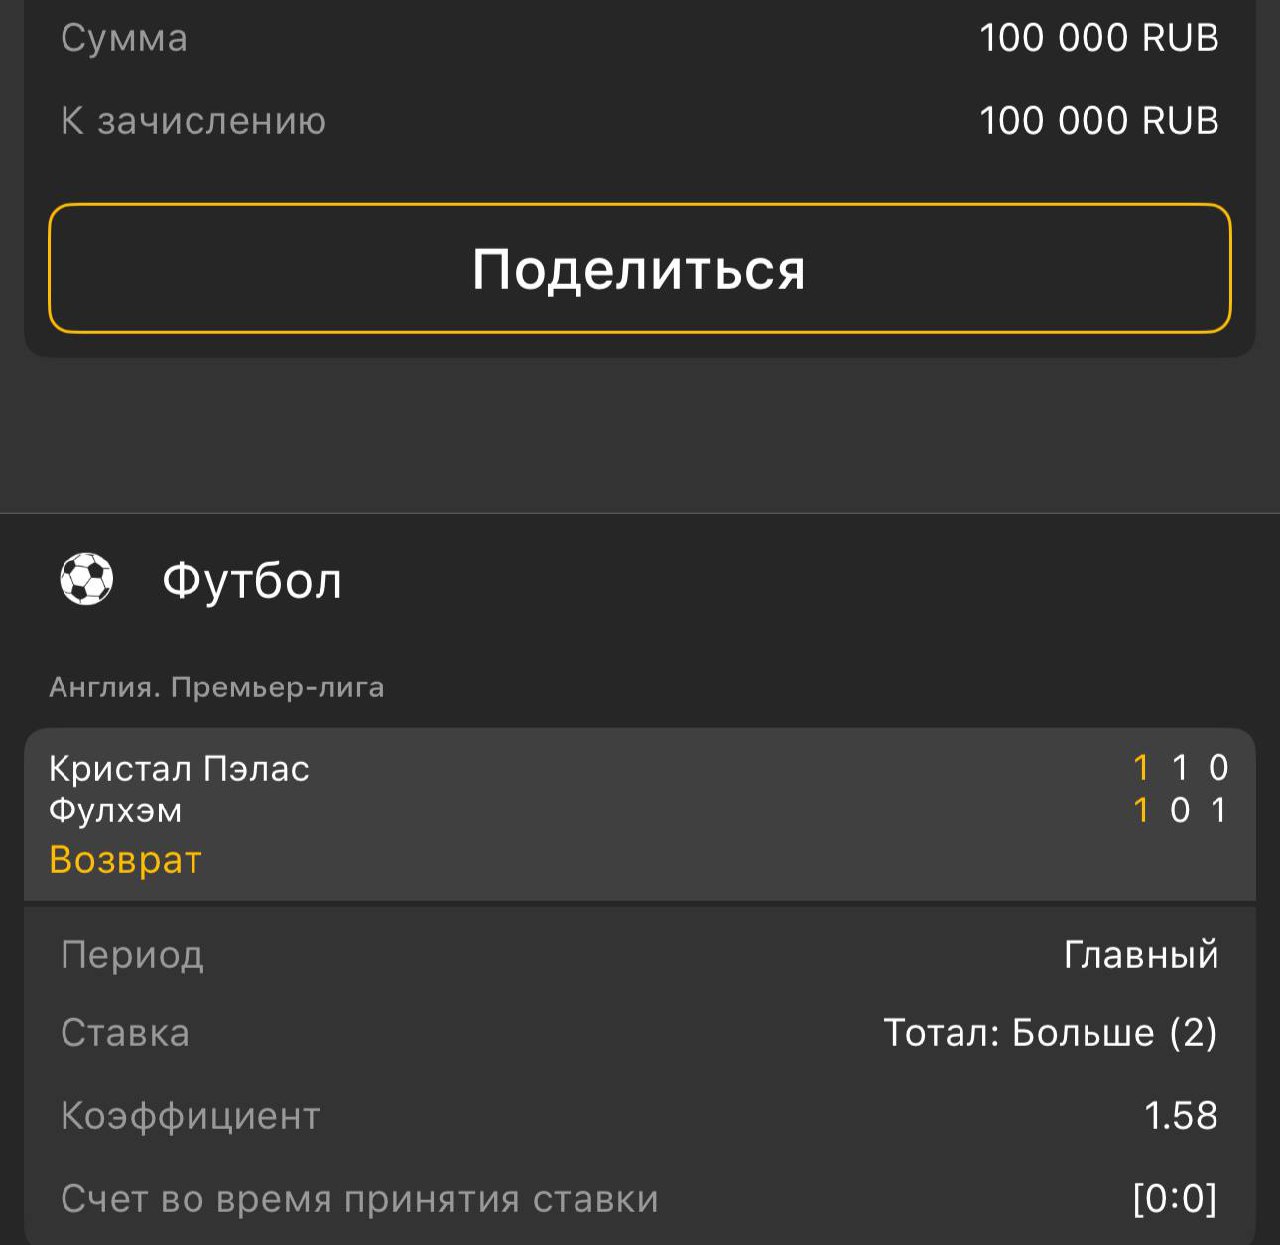The width and height of the screenshot is (1280, 1245).
Task: Tap the Счет во время принятия ставки label
Action: [360, 1199]
